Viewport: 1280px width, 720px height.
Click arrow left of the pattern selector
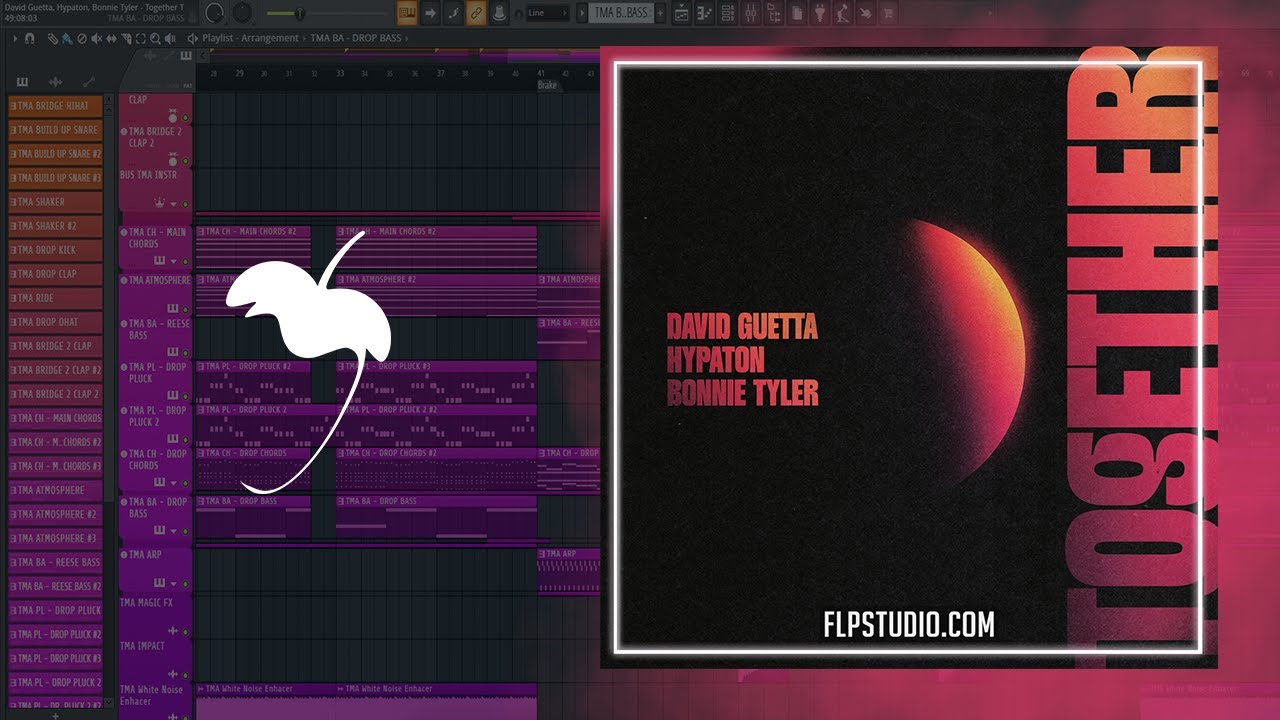click(581, 12)
